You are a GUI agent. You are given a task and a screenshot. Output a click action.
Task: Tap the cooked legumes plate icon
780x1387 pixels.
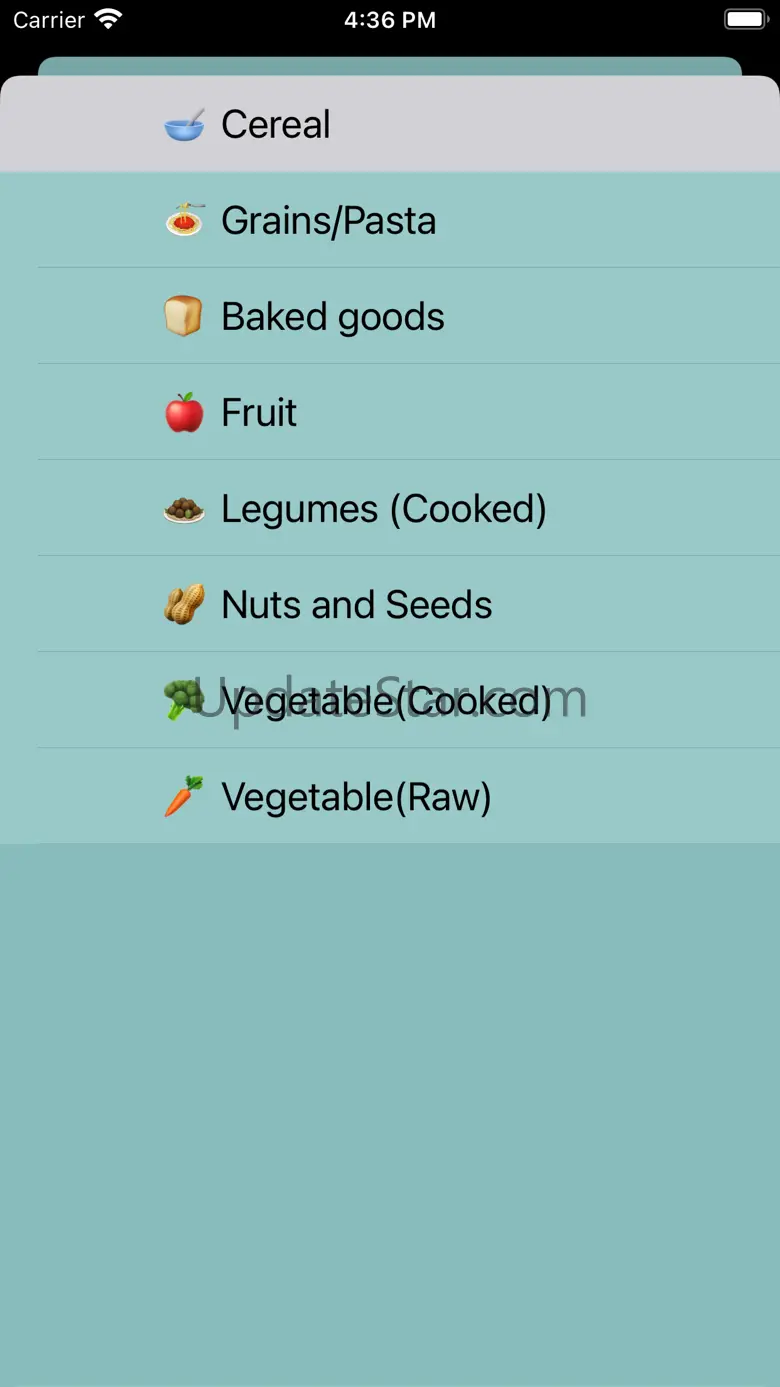[x=184, y=509]
